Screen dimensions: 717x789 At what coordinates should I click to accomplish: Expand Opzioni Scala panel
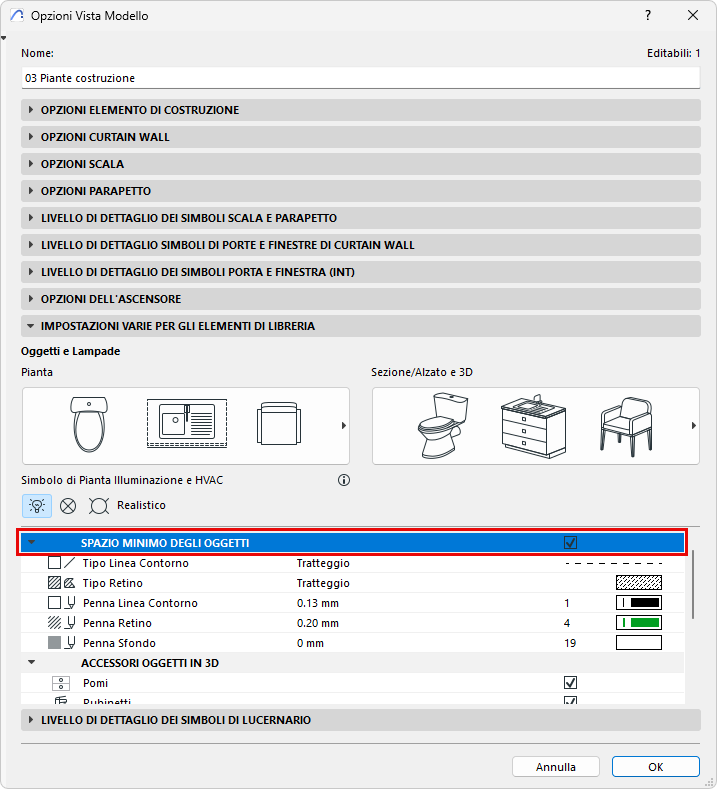pyautogui.click(x=361, y=164)
